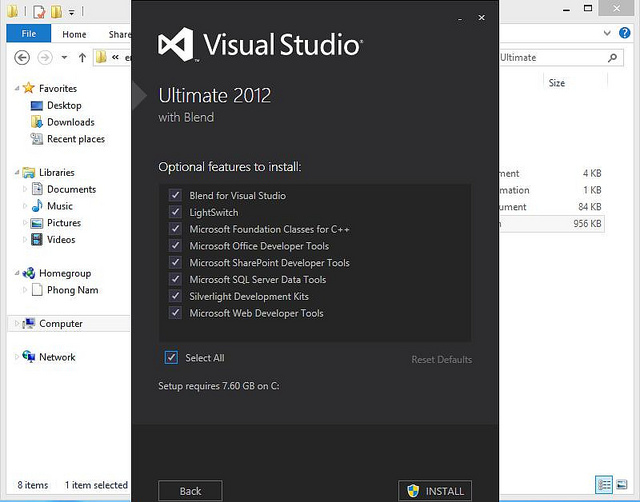Open the Share ribbon tab in Explorer

[x=120, y=34]
